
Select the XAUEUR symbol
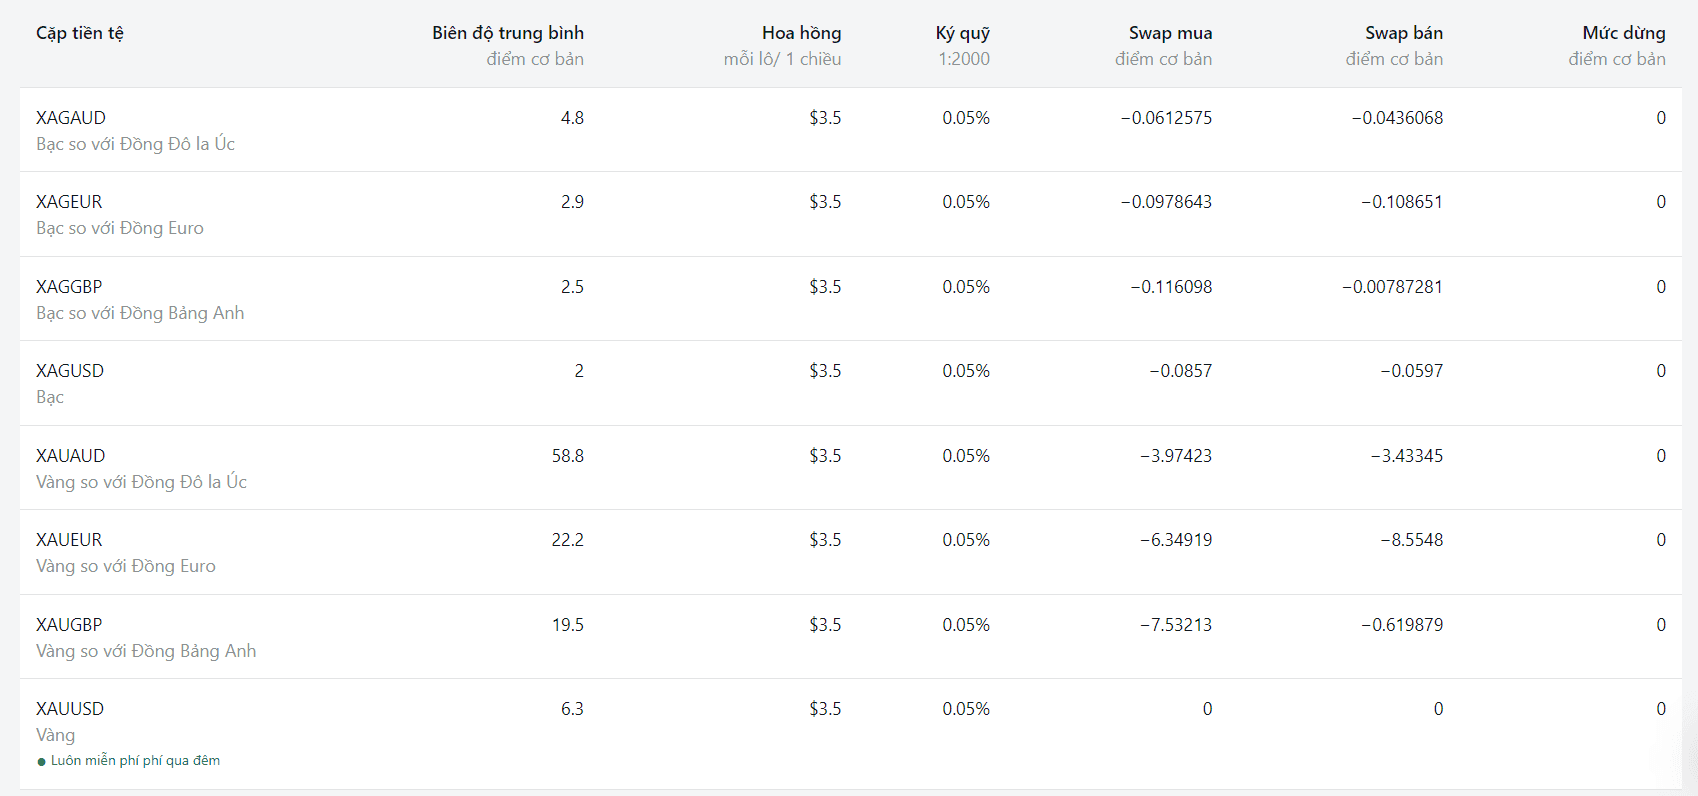[69, 540]
